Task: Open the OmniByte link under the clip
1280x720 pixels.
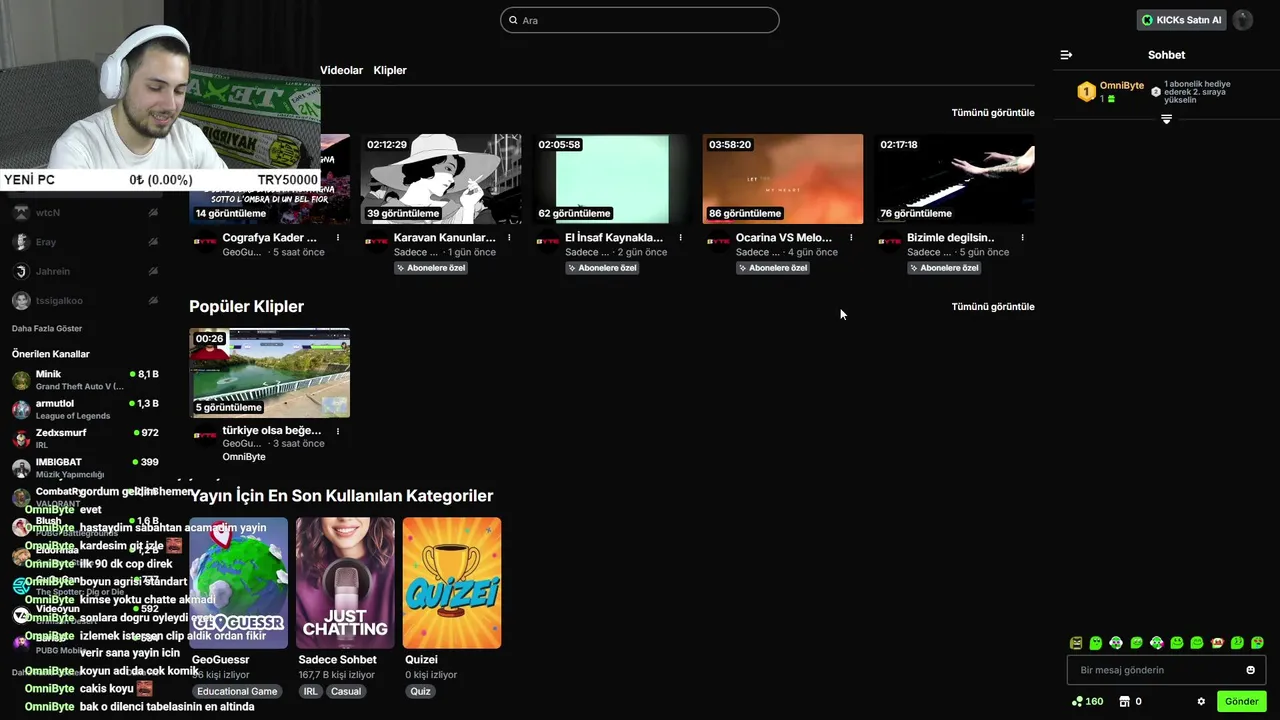Action: pos(244,456)
